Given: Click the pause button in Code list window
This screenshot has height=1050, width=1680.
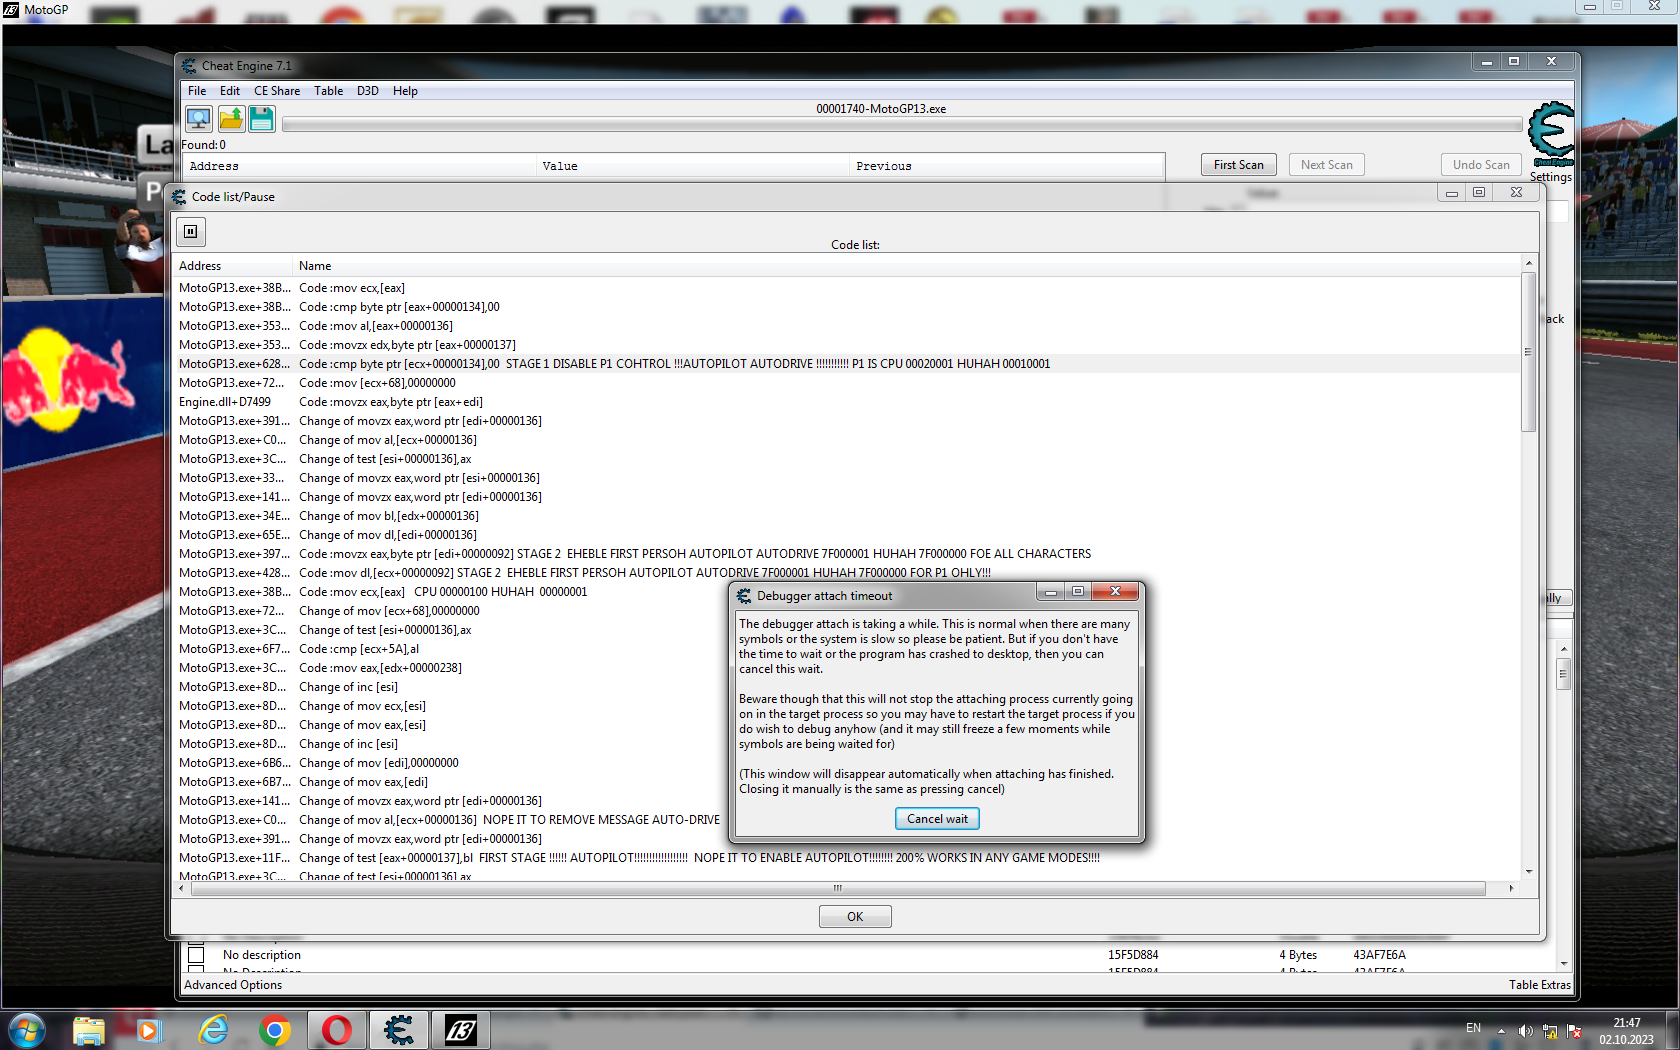Looking at the screenshot, I should point(190,232).
